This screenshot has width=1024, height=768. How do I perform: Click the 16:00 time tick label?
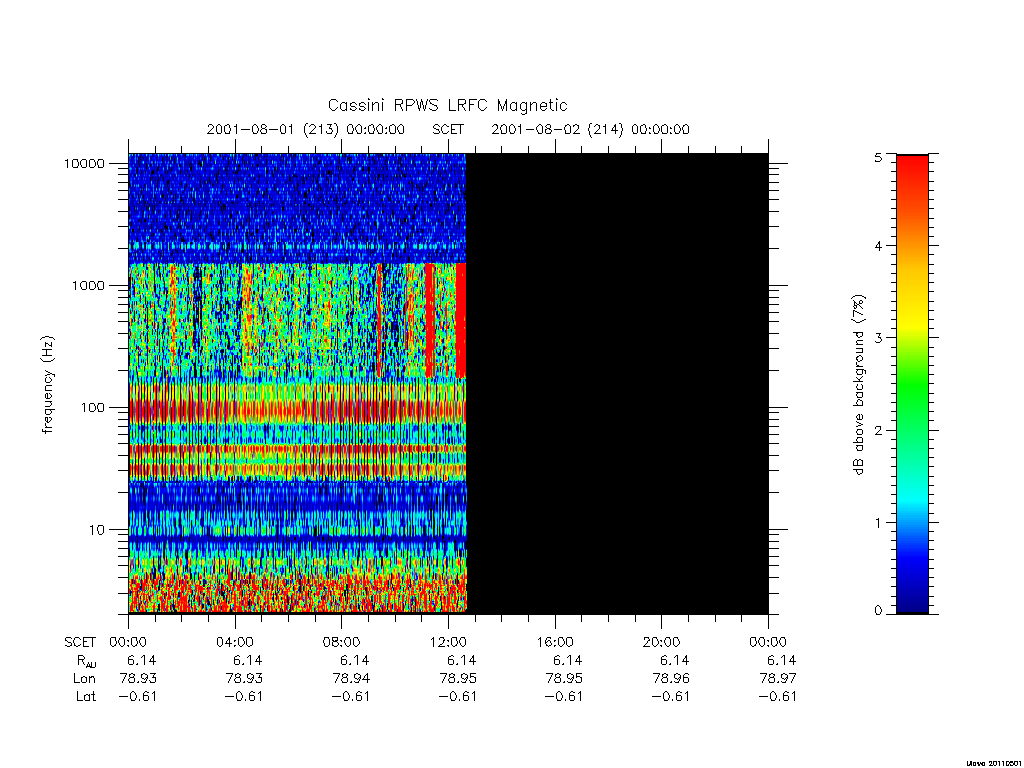coord(554,642)
